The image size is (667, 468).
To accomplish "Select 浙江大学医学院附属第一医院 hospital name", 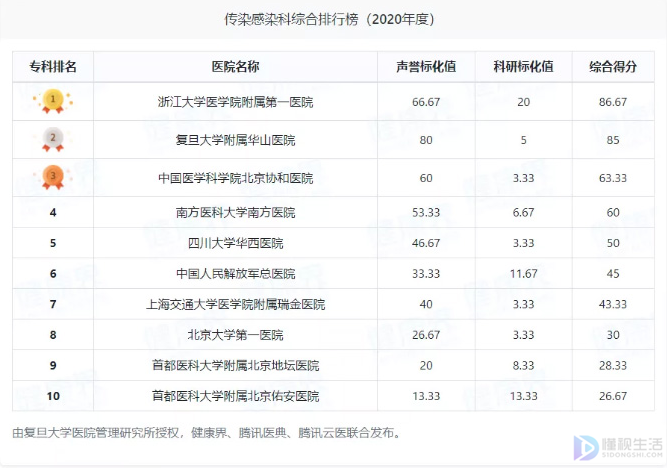I will point(235,102).
